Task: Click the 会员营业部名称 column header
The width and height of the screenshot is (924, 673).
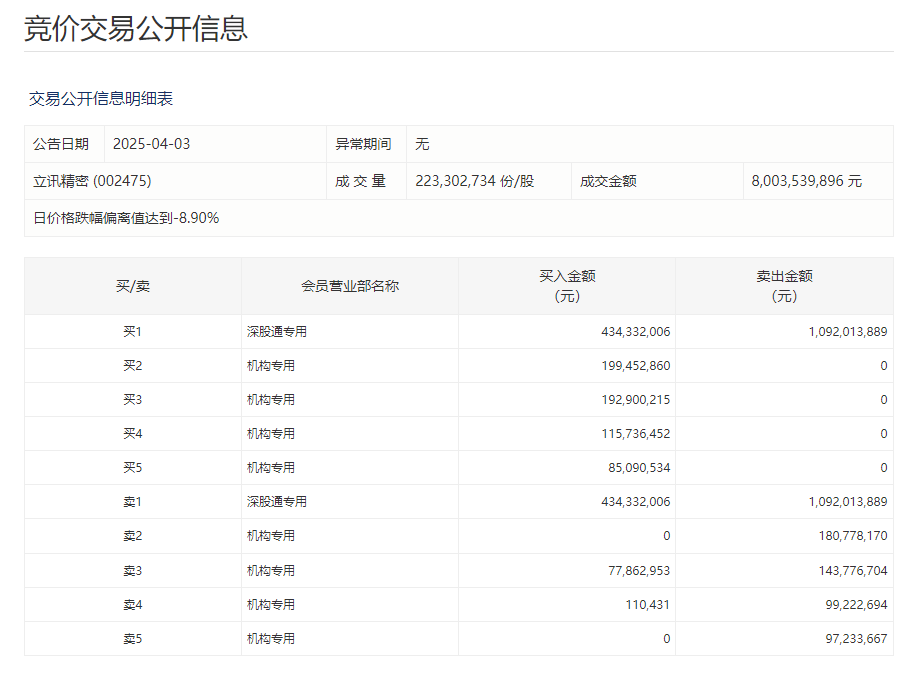Action: tap(350, 286)
